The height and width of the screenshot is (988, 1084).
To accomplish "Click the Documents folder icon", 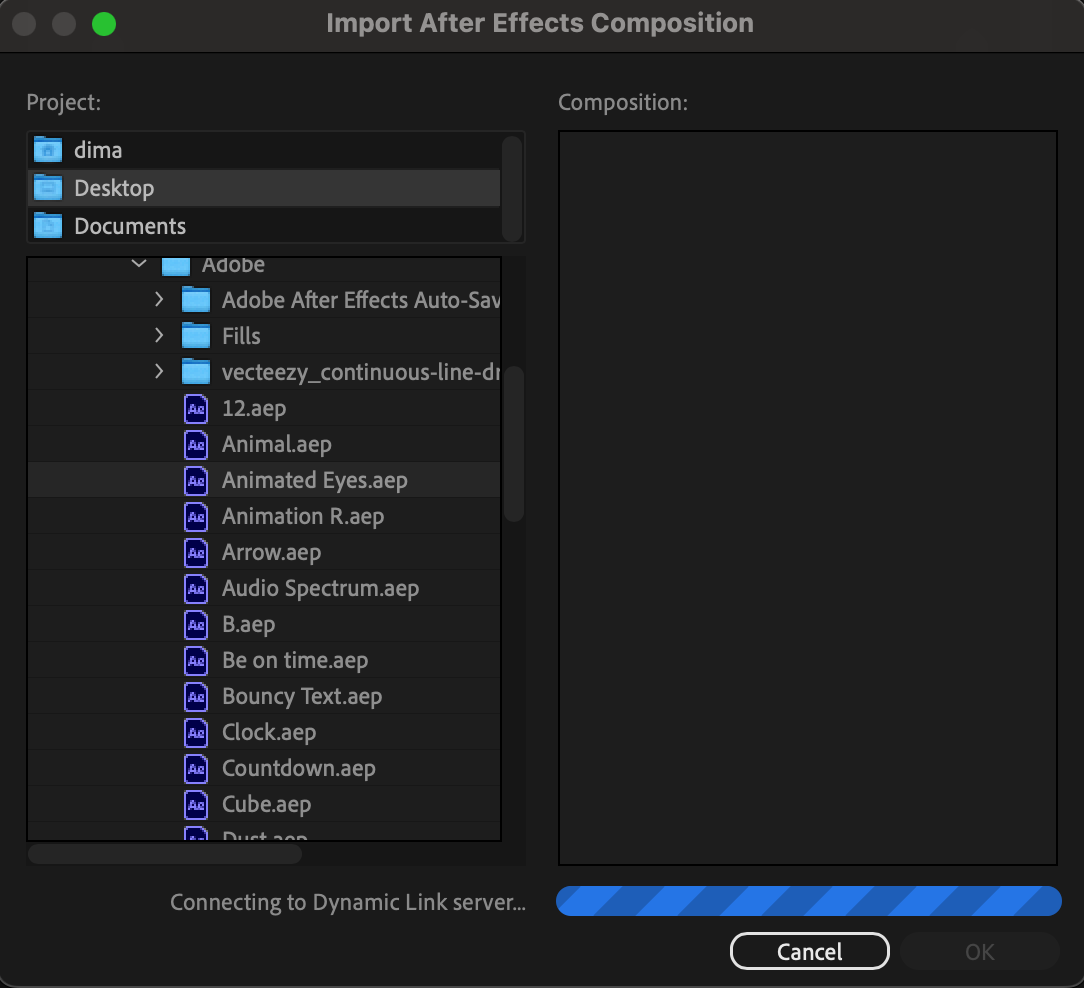I will [x=48, y=225].
